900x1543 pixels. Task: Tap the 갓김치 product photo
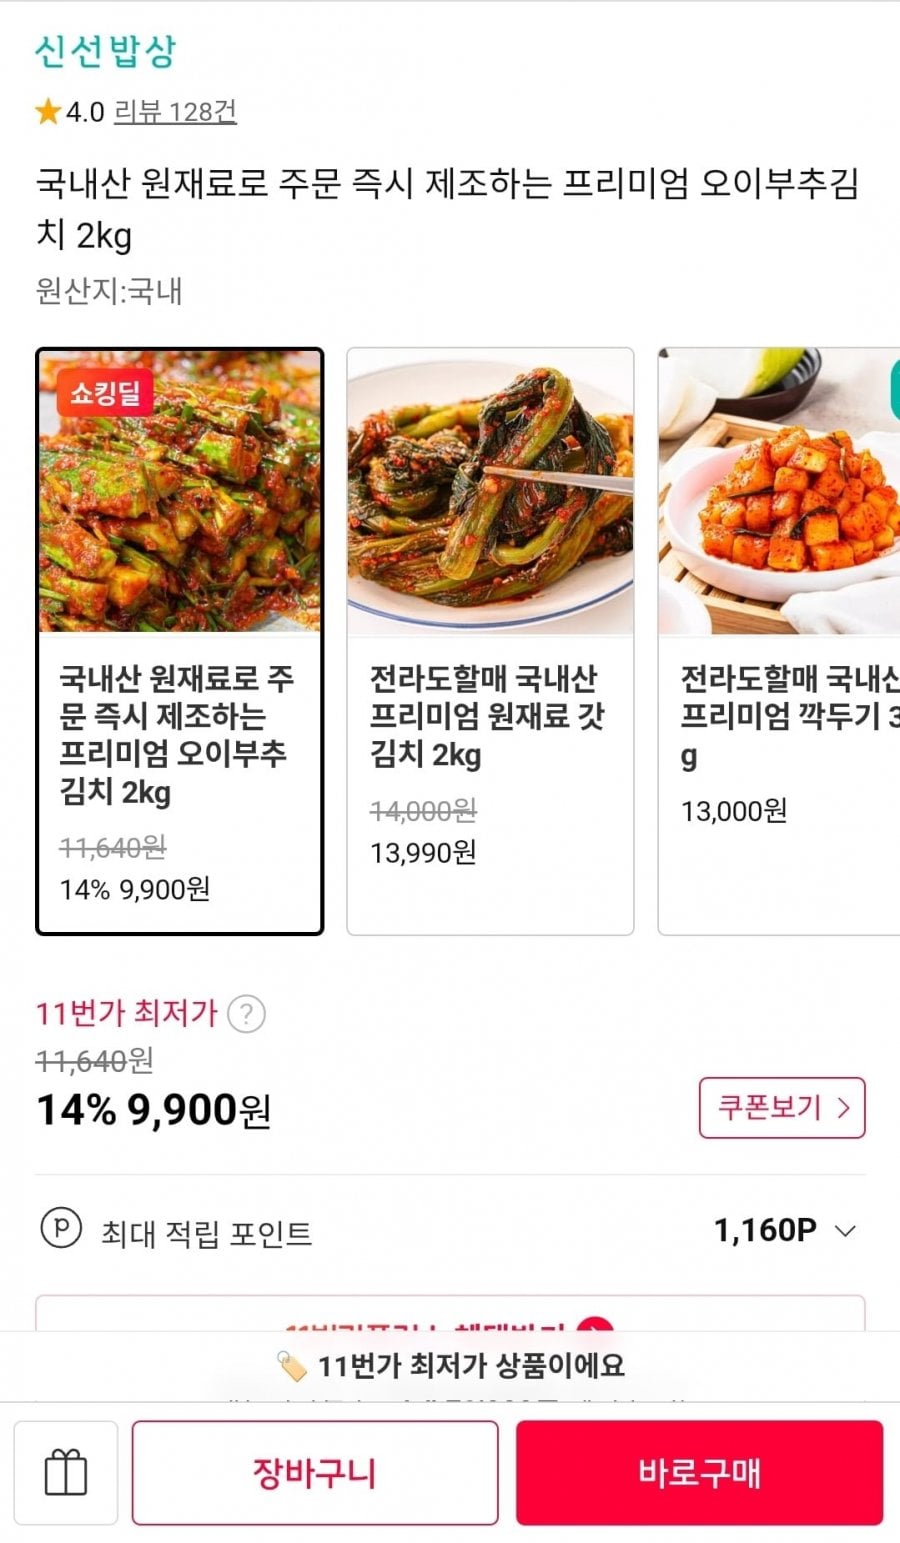pyautogui.click(x=490, y=490)
